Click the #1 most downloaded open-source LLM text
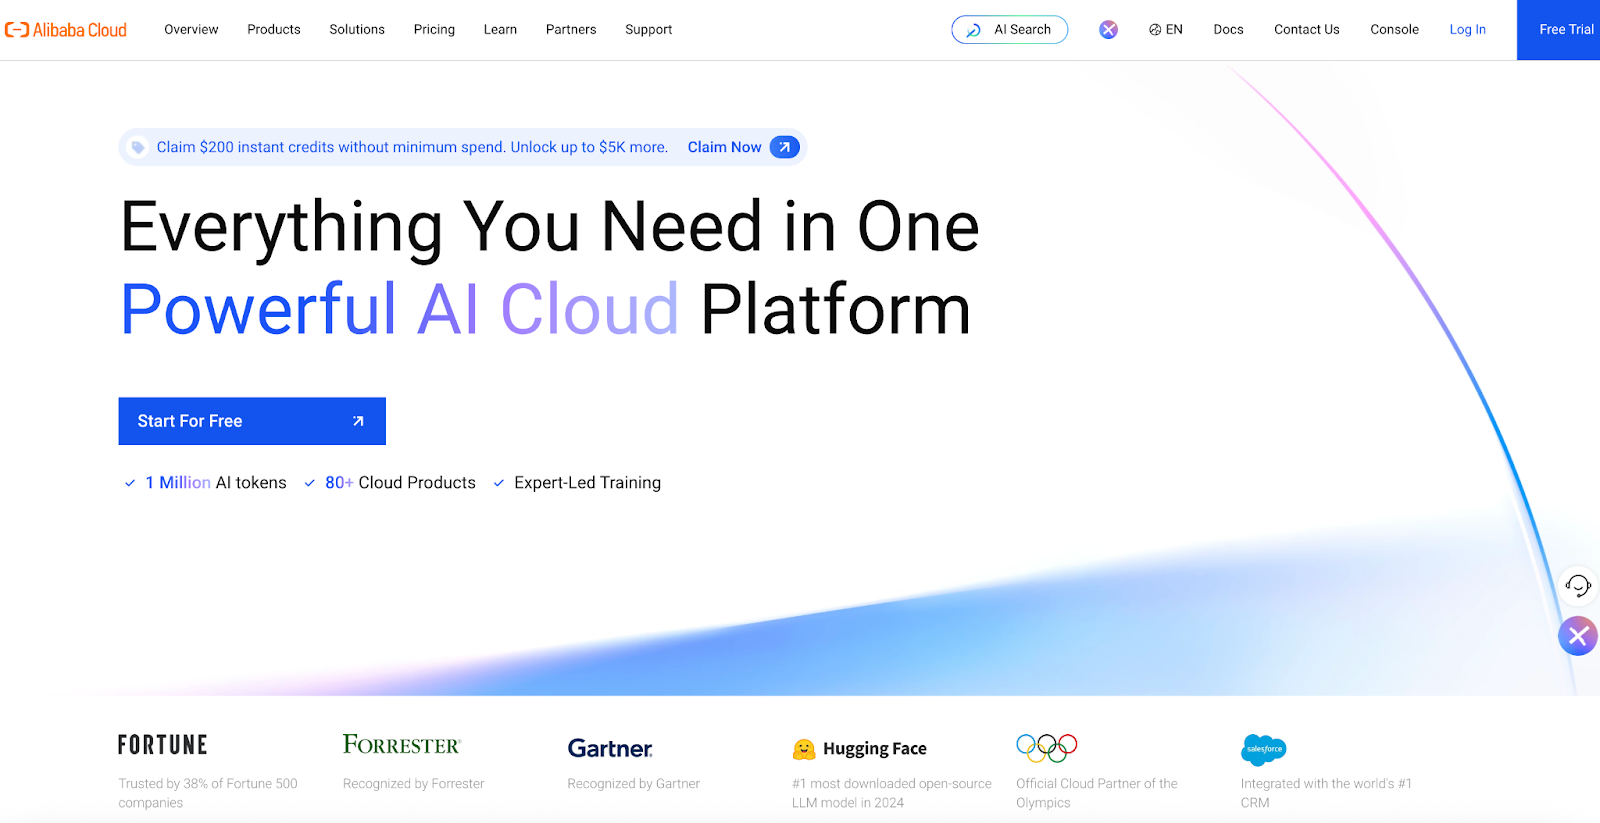Image resolution: width=1600 pixels, height=823 pixels. pos(891,793)
